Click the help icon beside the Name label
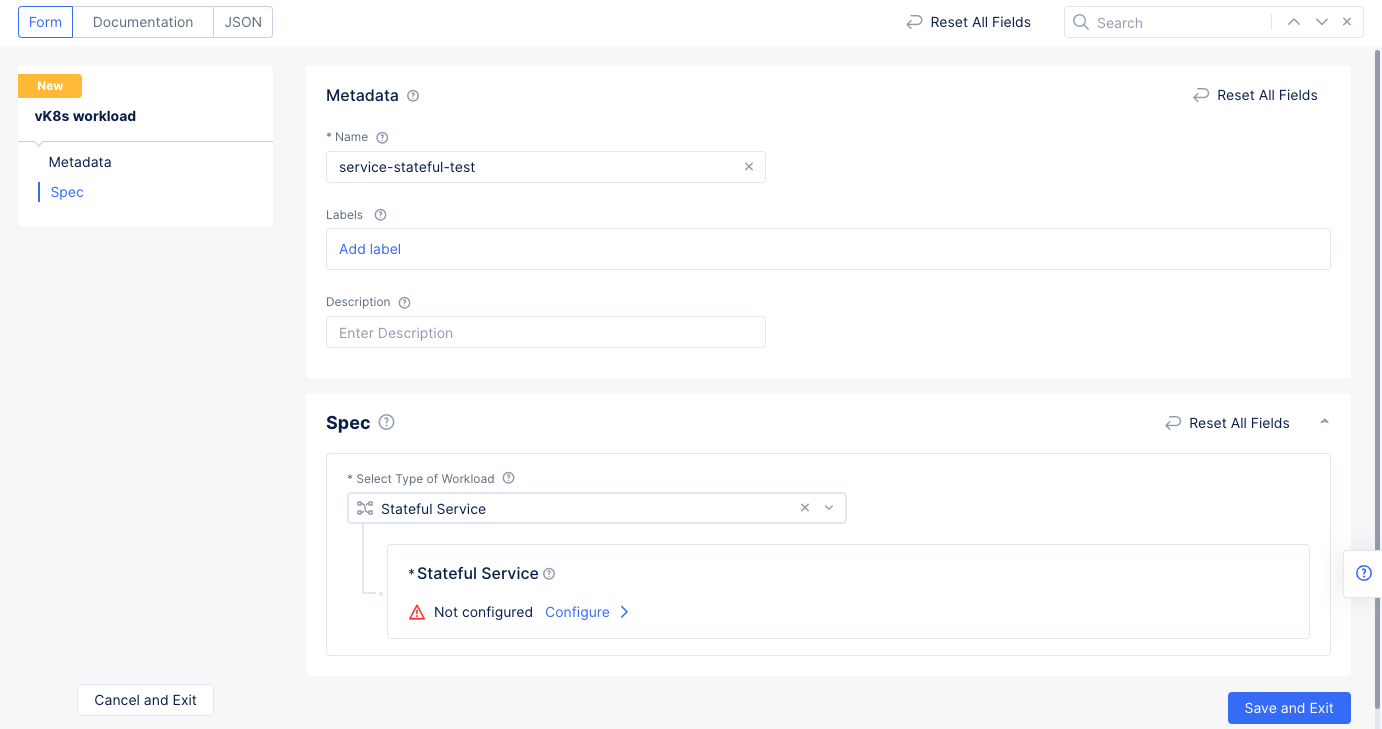 (382, 137)
